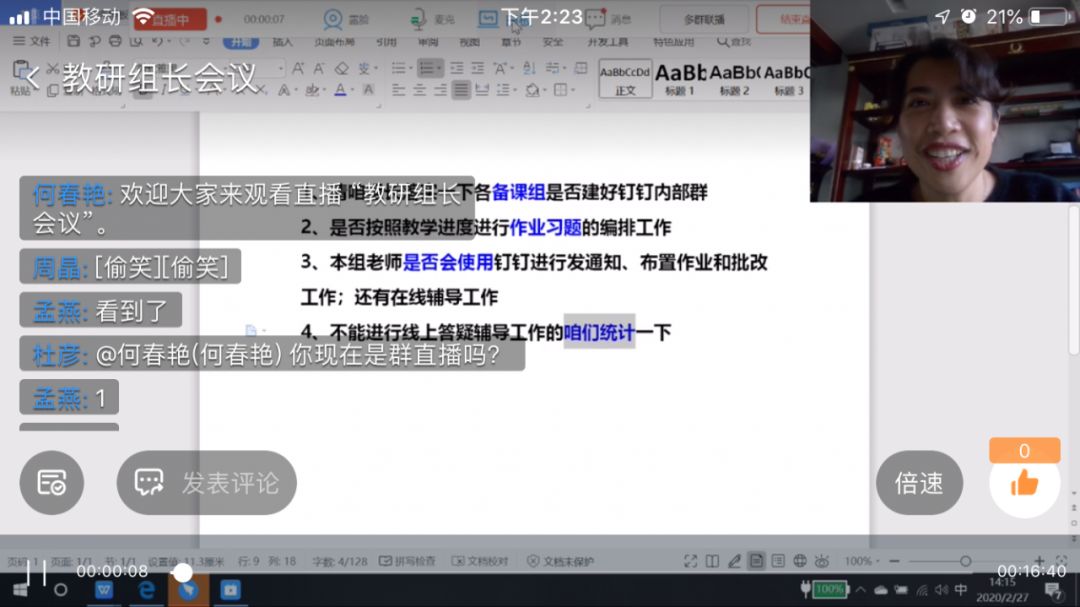Toggle 拼写检查 spell check
Viewport: 1080px width, 607px height.
pyautogui.click(x=408, y=561)
